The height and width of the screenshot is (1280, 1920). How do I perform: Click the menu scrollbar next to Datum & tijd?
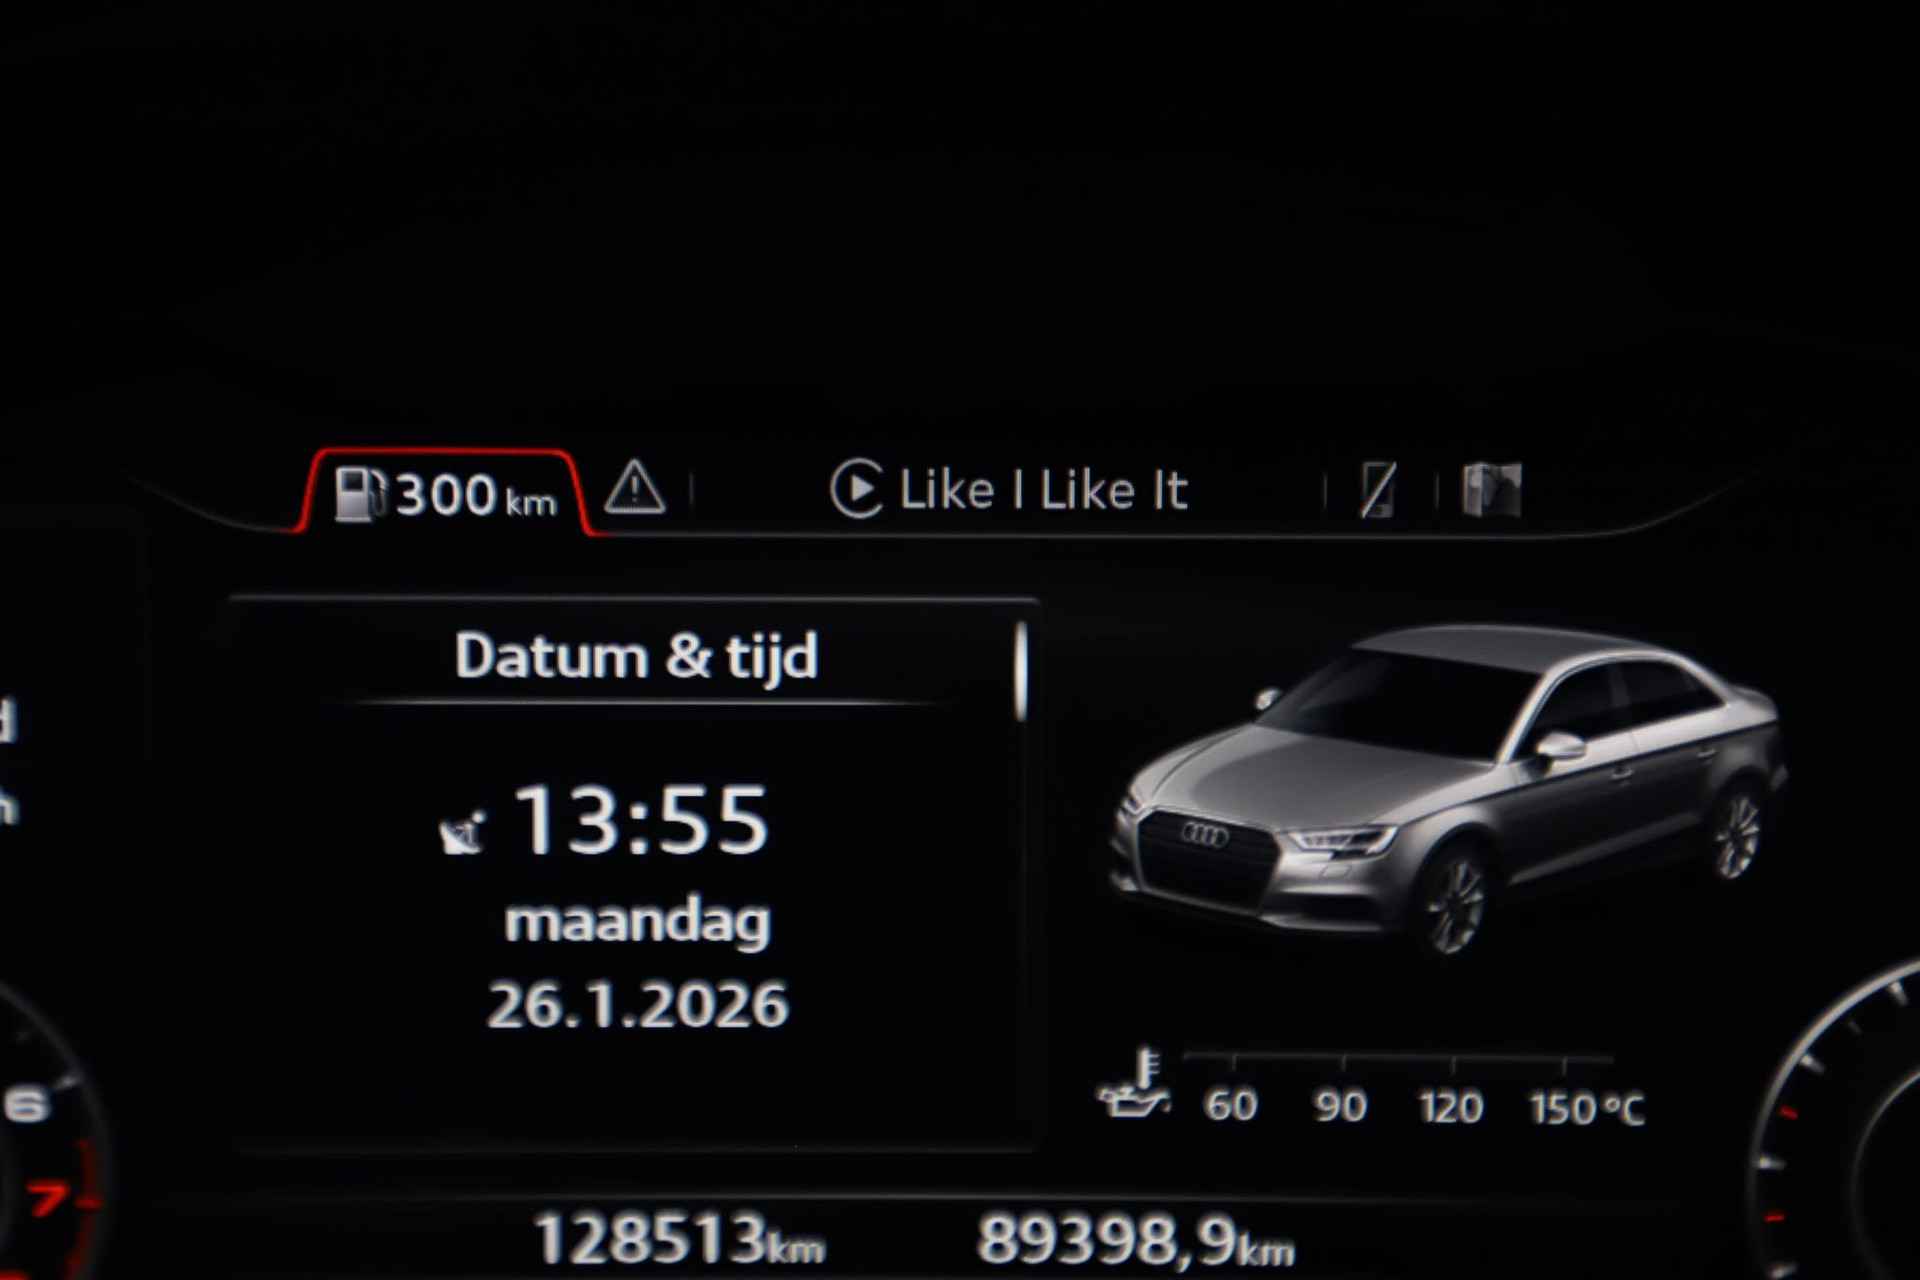coord(1020,670)
